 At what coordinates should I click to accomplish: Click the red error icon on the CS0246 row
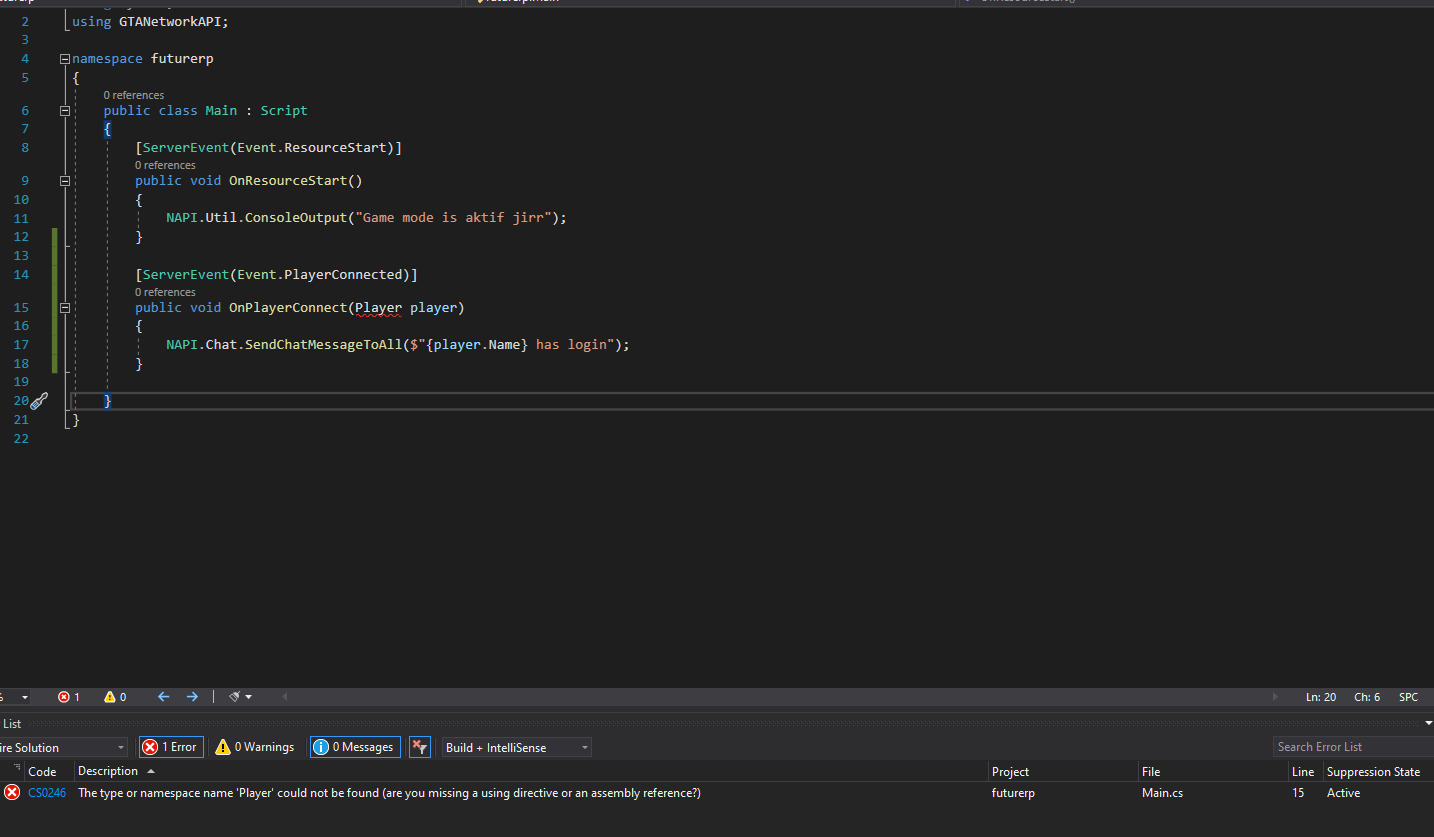pos(12,792)
